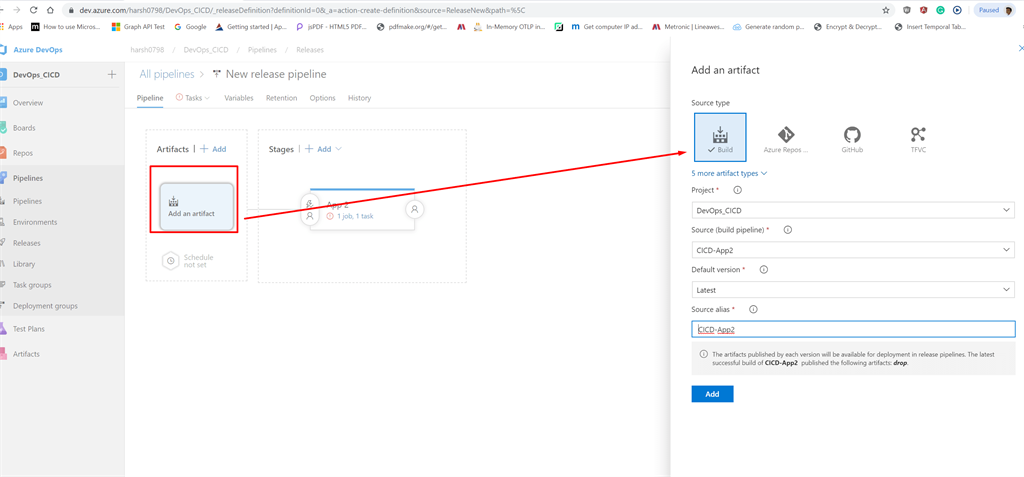Open the Paused profile button
This screenshot has width=1024, height=477.
click(995, 10)
